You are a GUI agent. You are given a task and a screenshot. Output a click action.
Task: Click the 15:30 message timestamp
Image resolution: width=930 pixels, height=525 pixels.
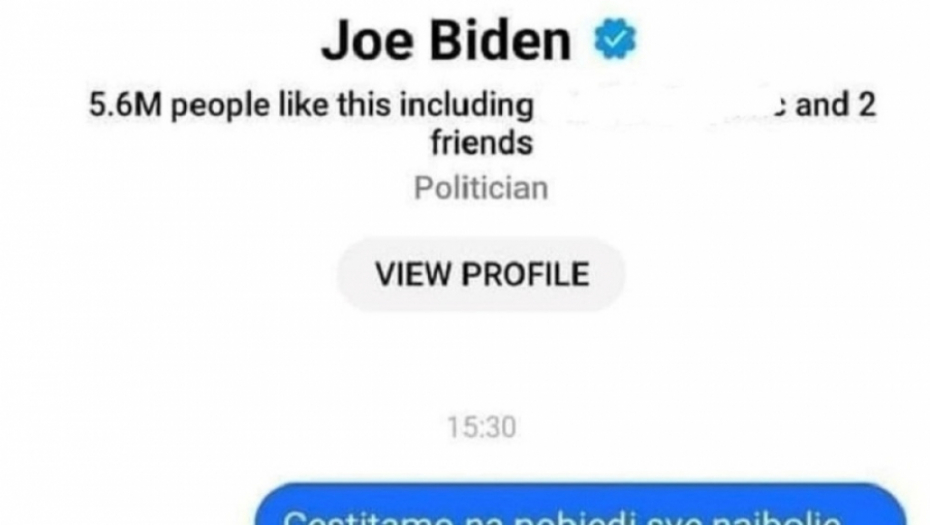[482, 427]
